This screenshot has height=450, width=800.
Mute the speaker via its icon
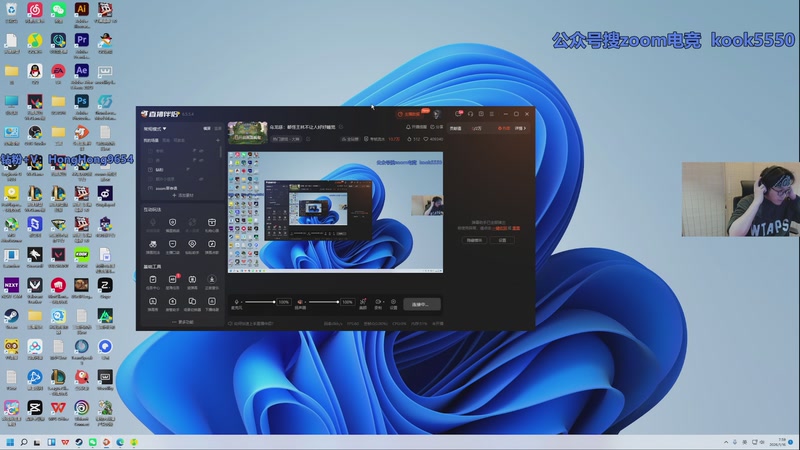coord(299,302)
